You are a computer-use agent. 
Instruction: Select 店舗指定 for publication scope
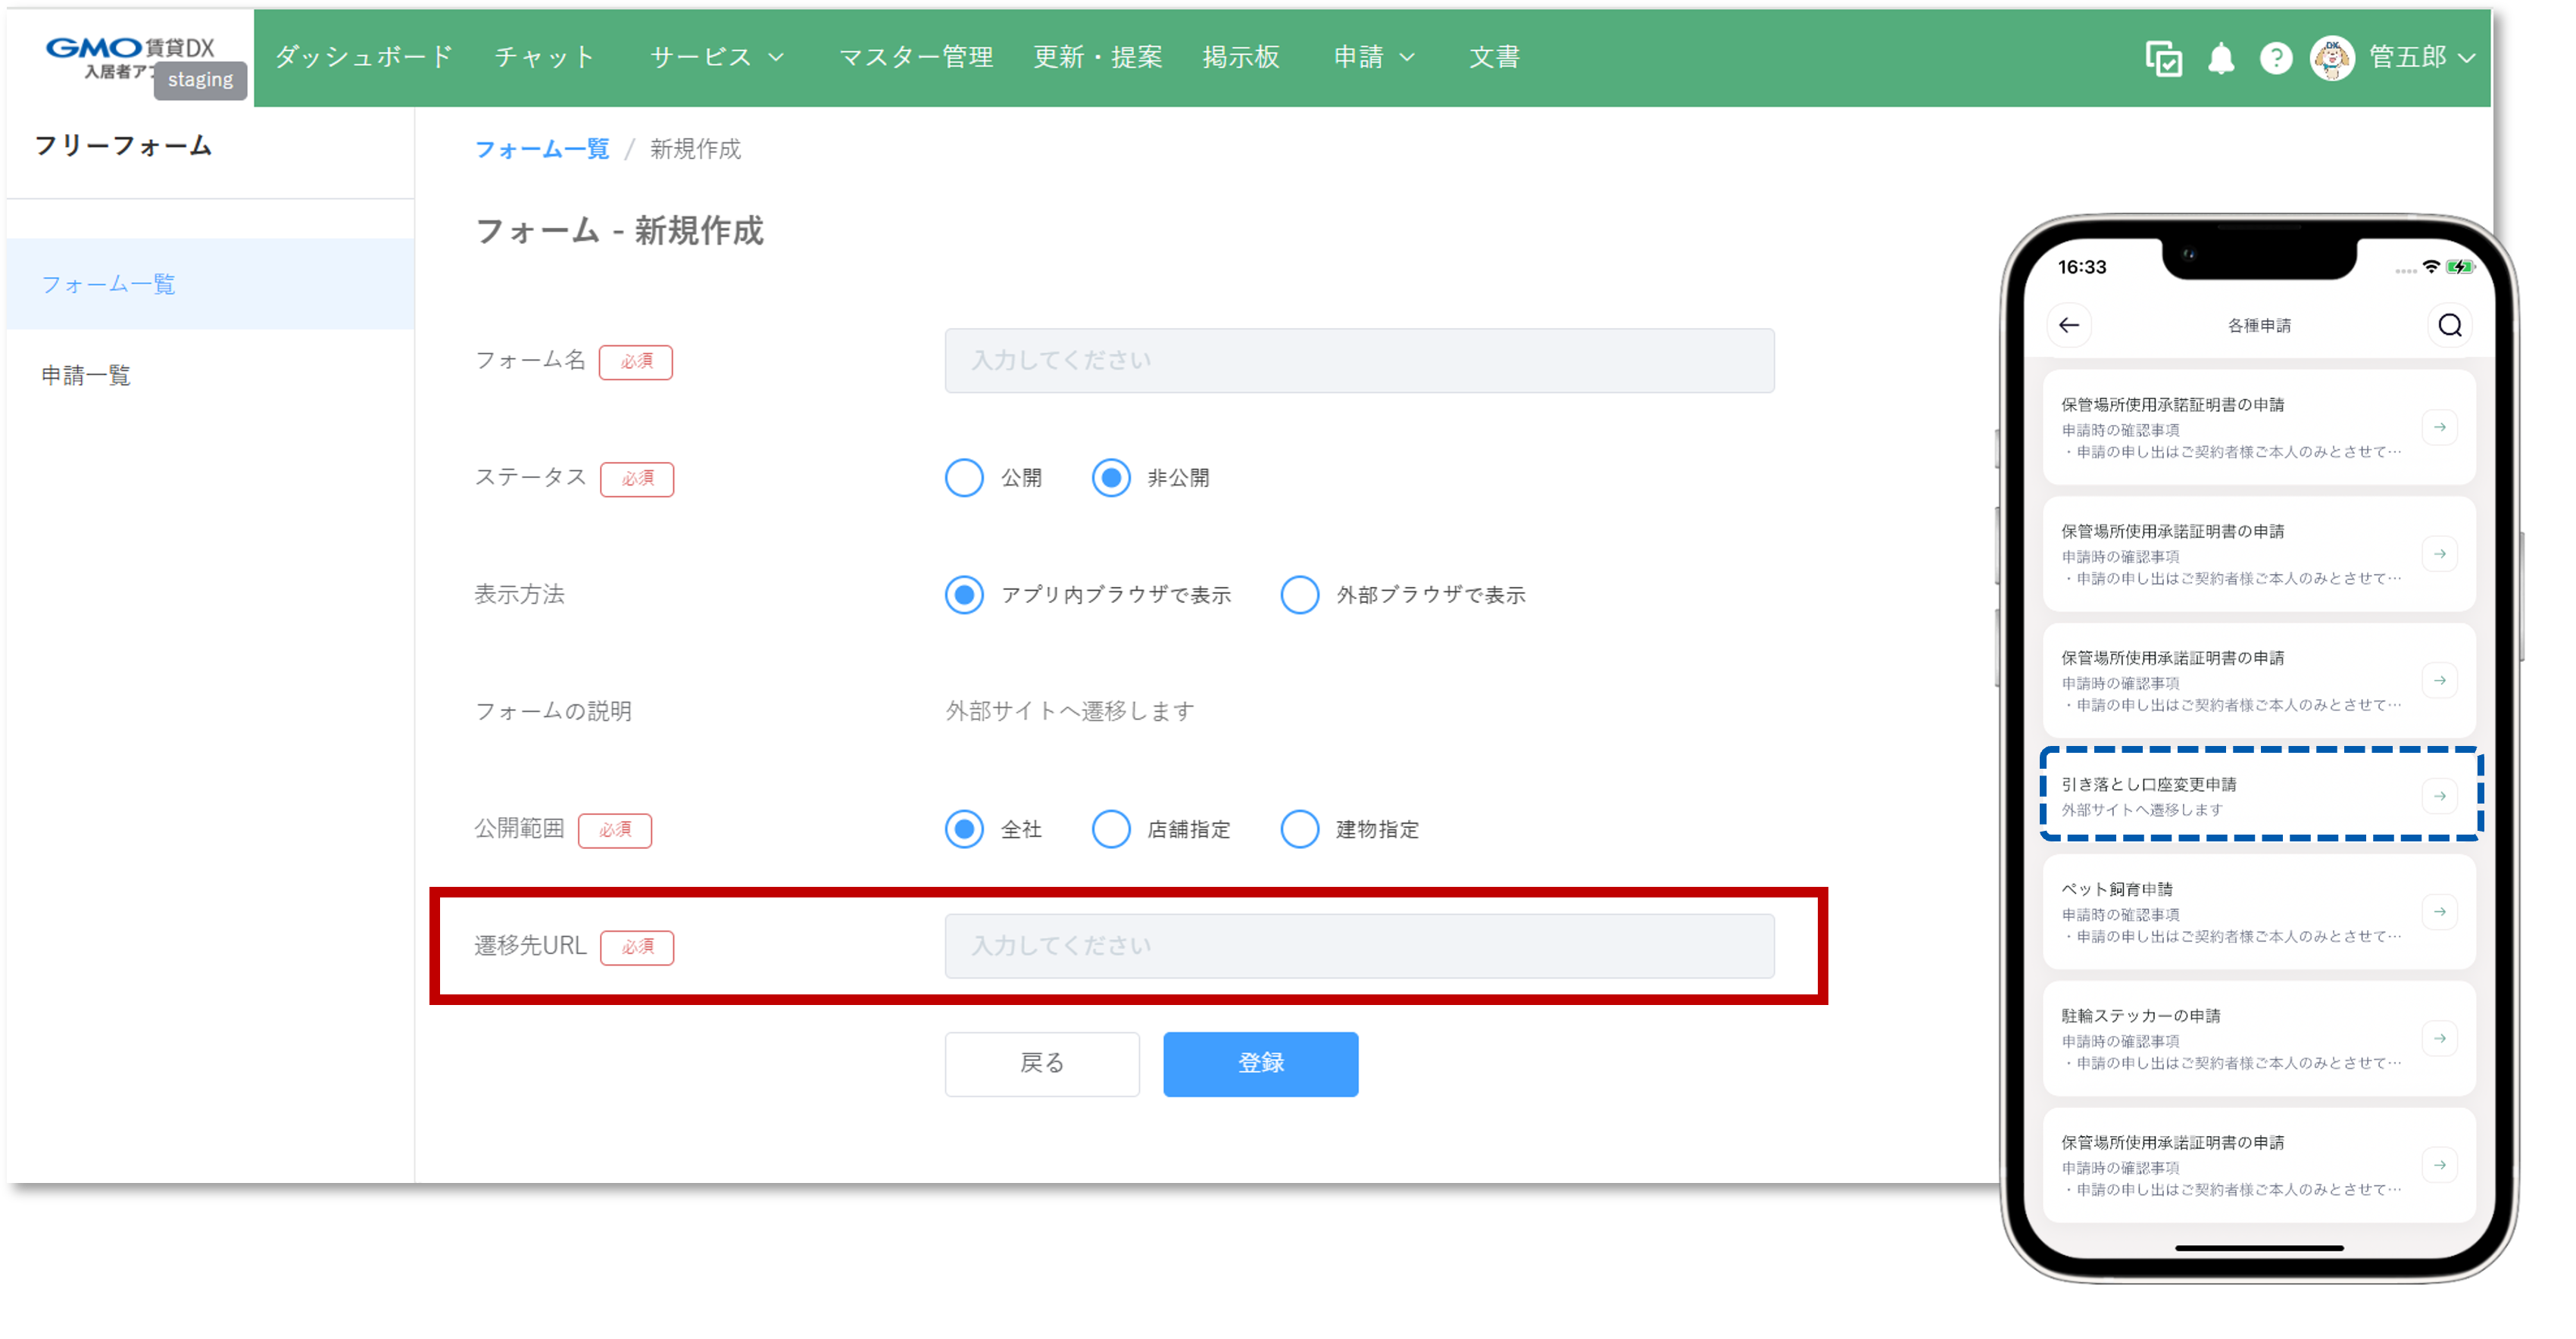1110,829
